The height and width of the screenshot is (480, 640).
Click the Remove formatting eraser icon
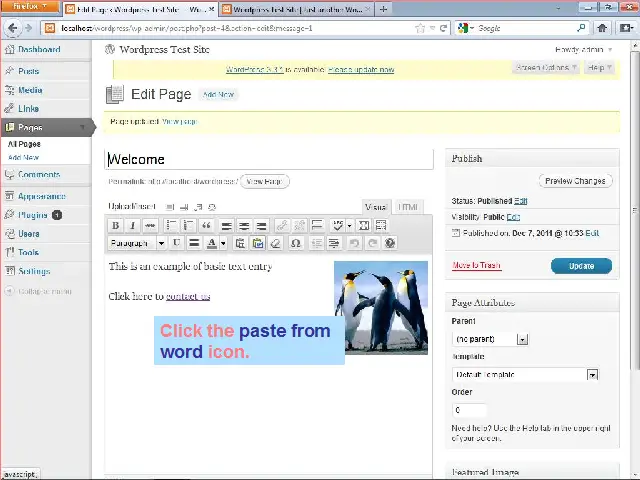[276, 243]
